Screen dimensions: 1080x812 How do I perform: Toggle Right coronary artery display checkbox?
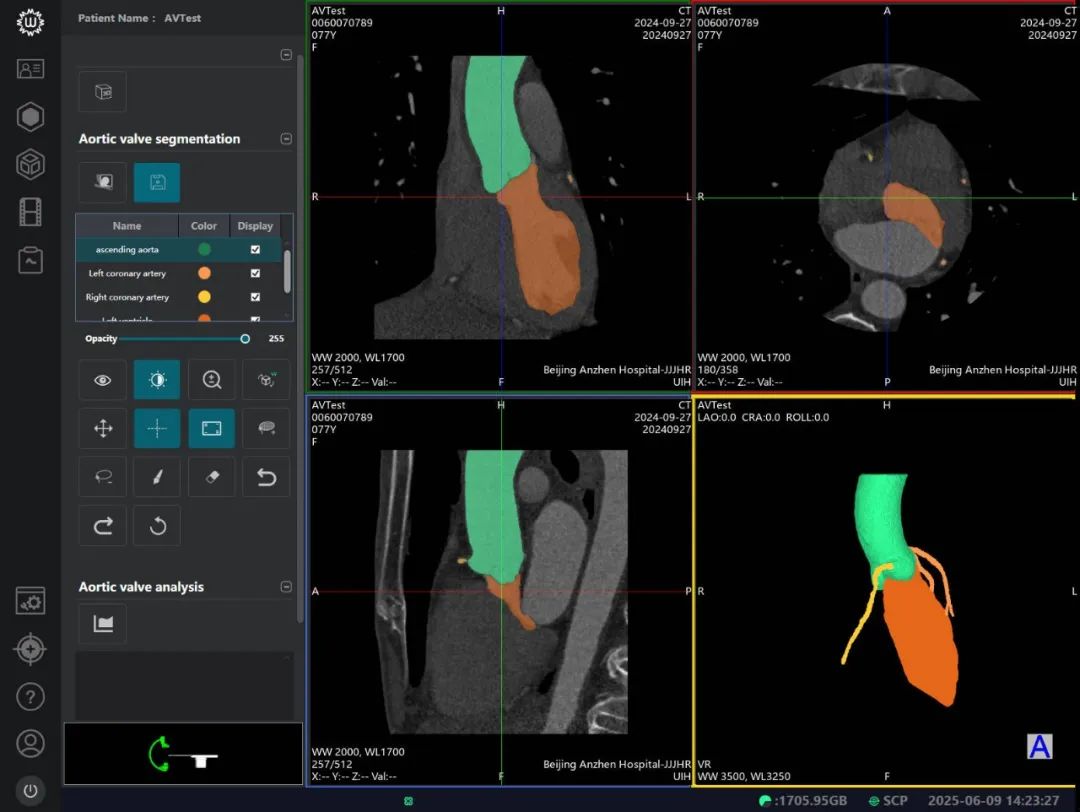(255, 297)
